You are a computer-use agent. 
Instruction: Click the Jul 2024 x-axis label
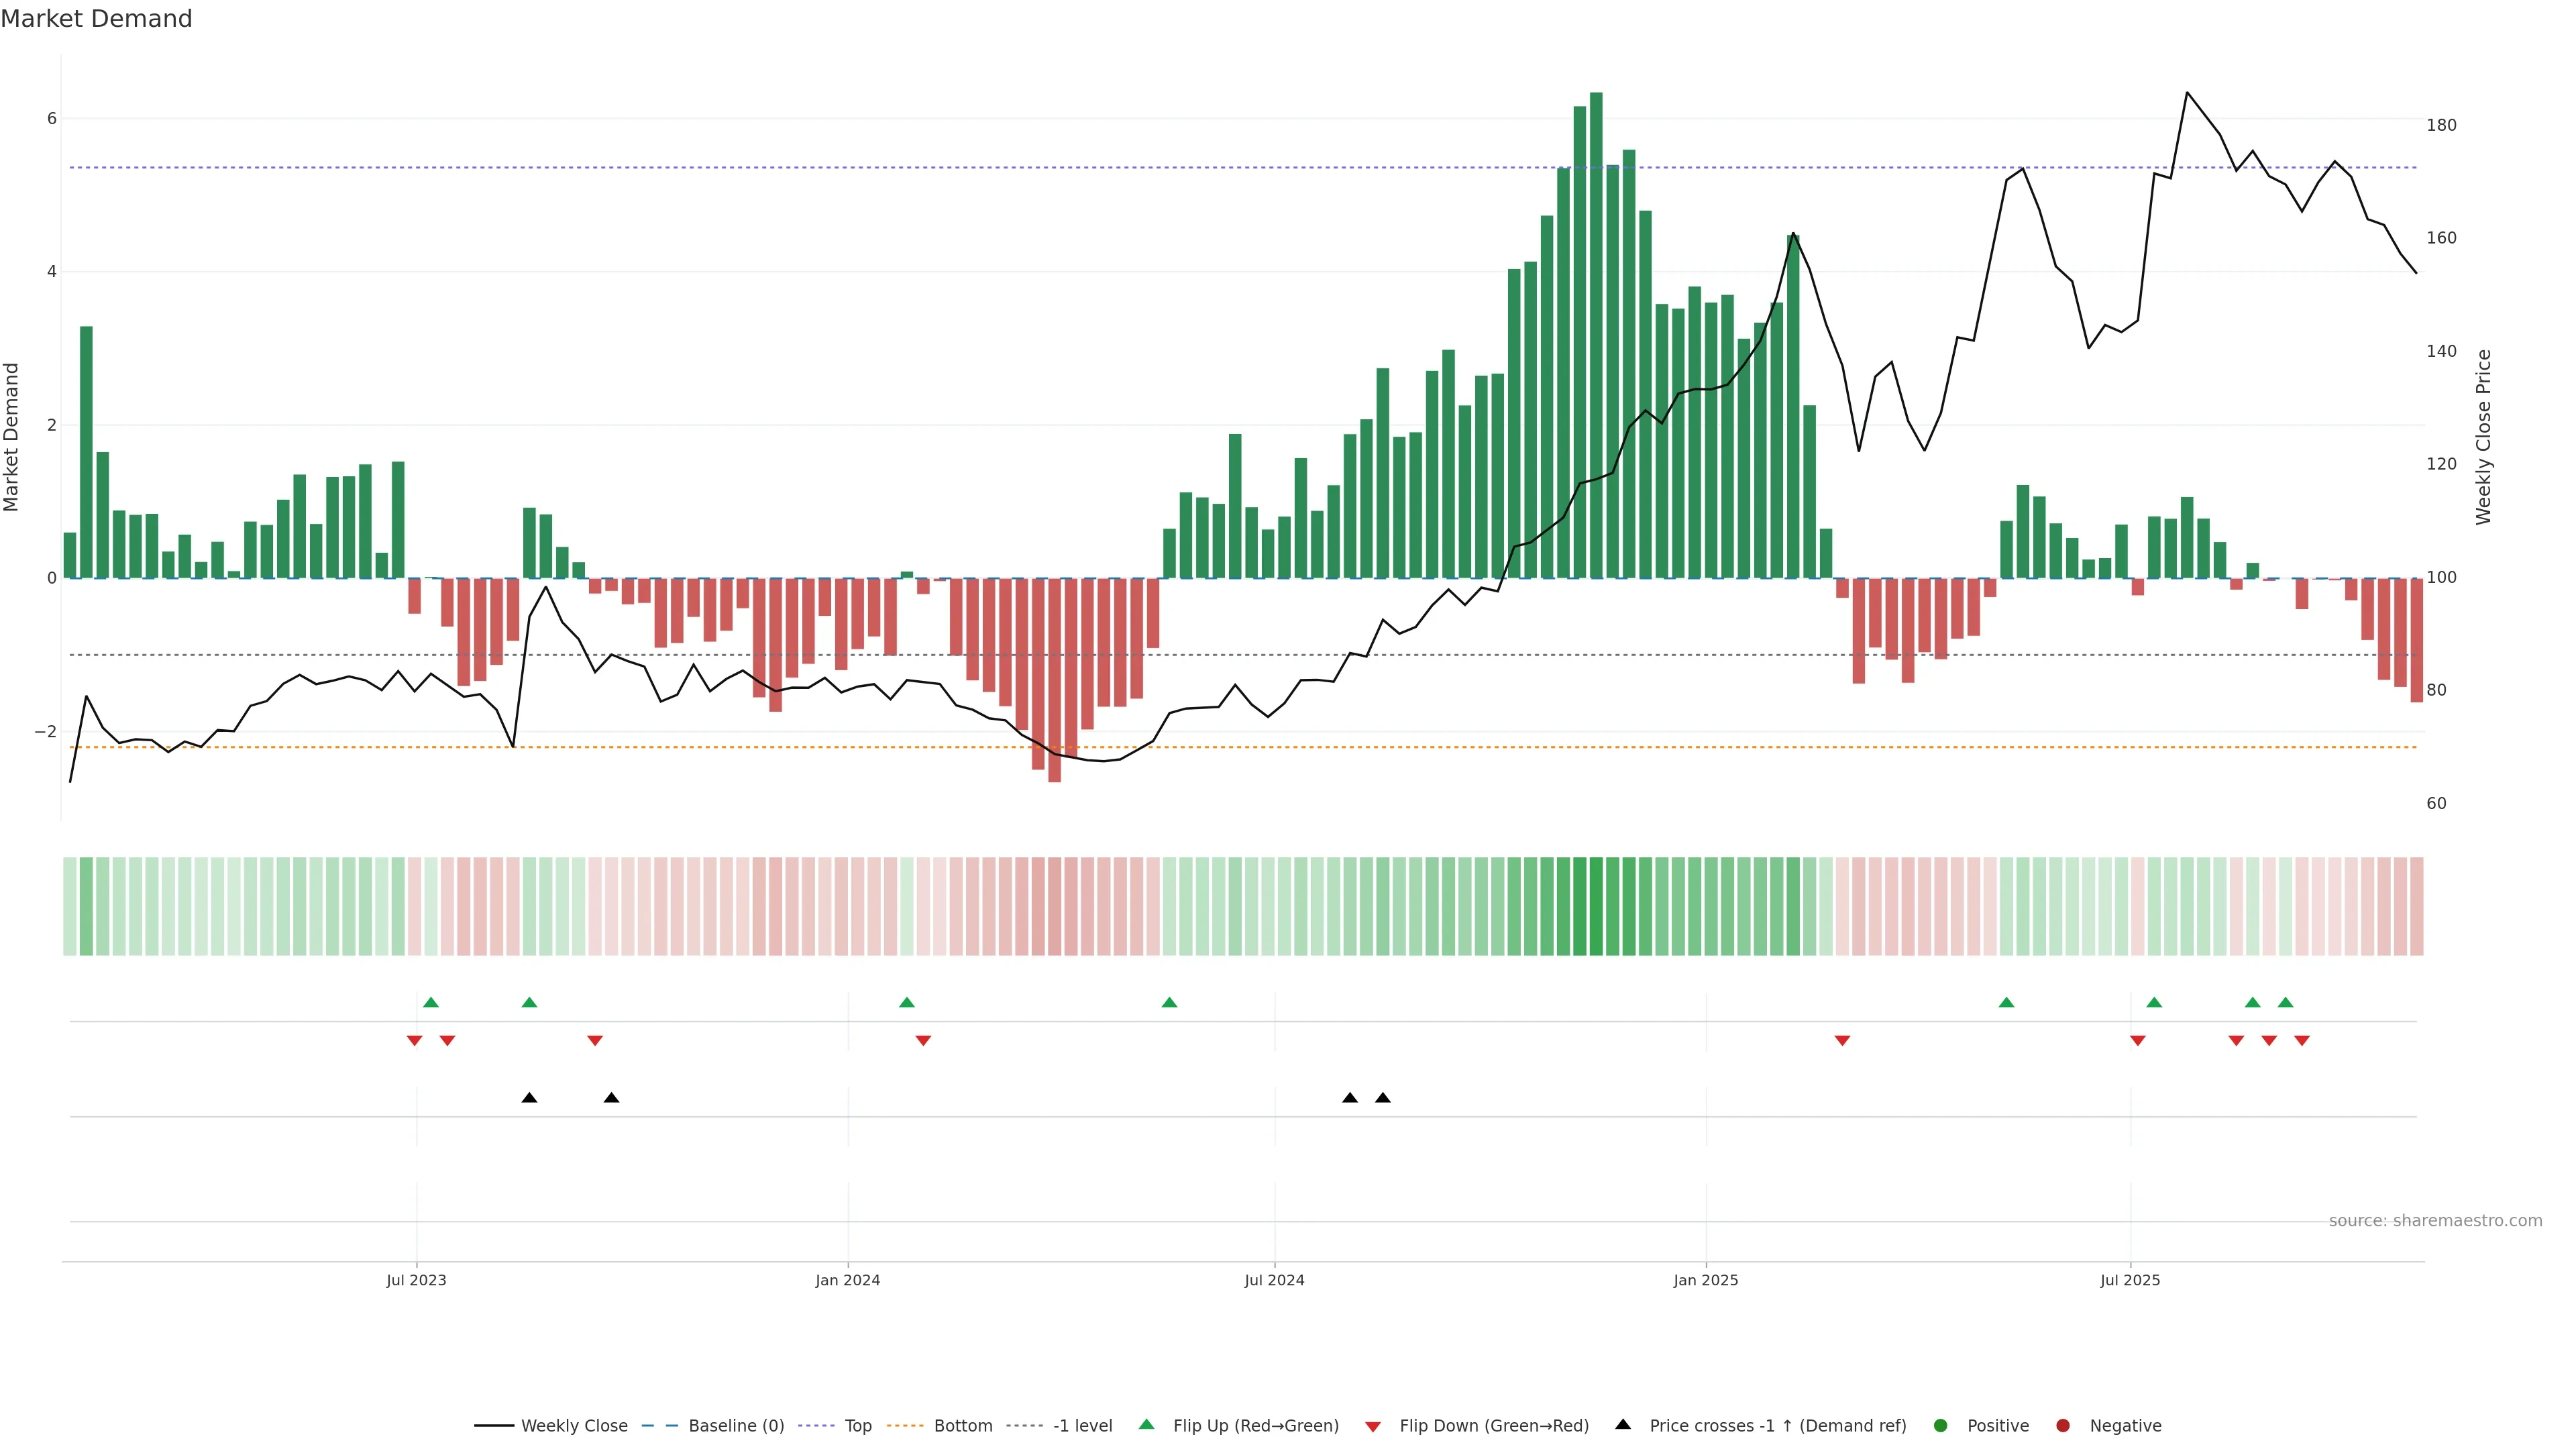pyautogui.click(x=1274, y=1280)
